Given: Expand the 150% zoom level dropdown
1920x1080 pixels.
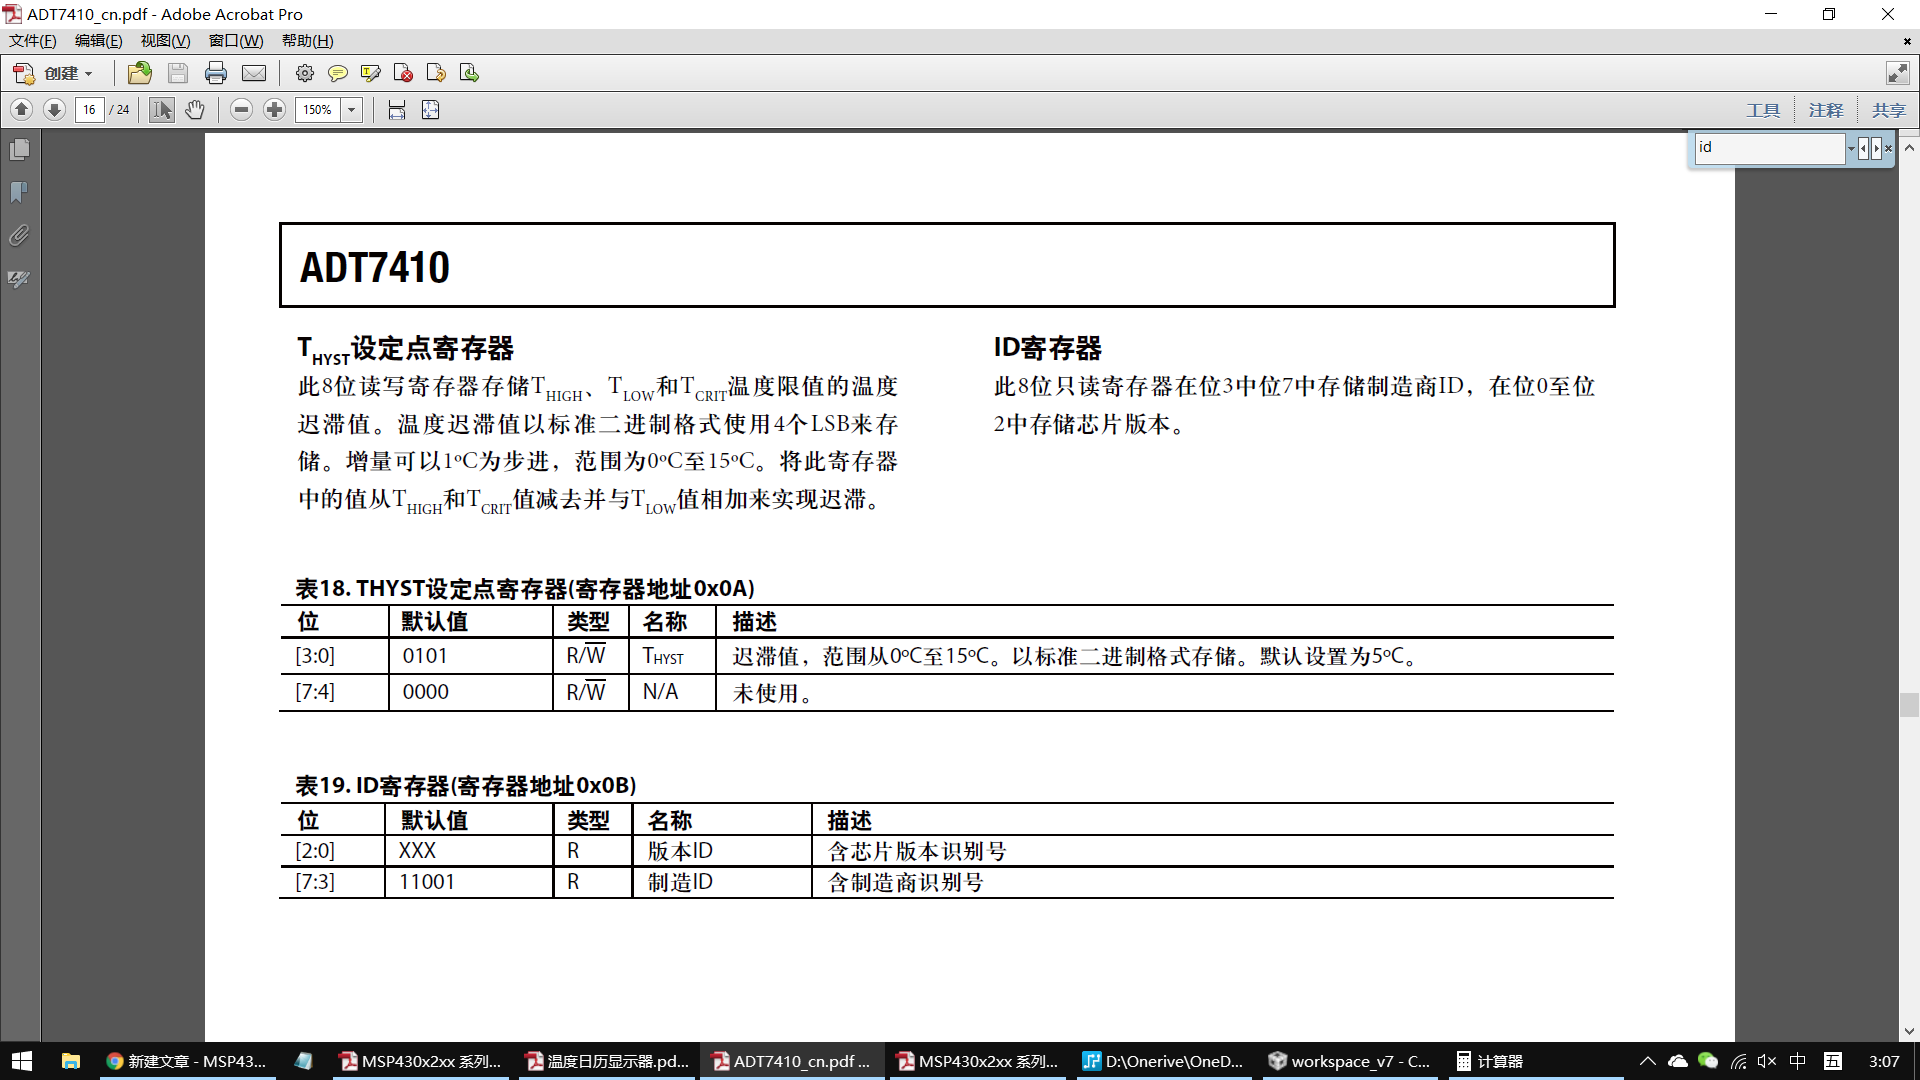Looking at the screenshot, I should pos(352,110).
